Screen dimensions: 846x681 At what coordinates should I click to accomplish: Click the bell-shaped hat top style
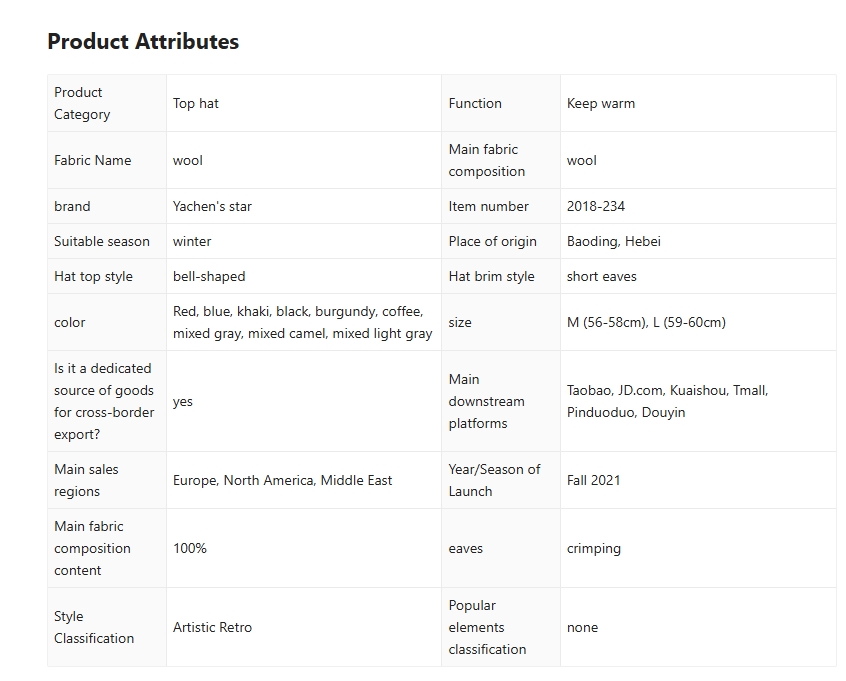209,276
